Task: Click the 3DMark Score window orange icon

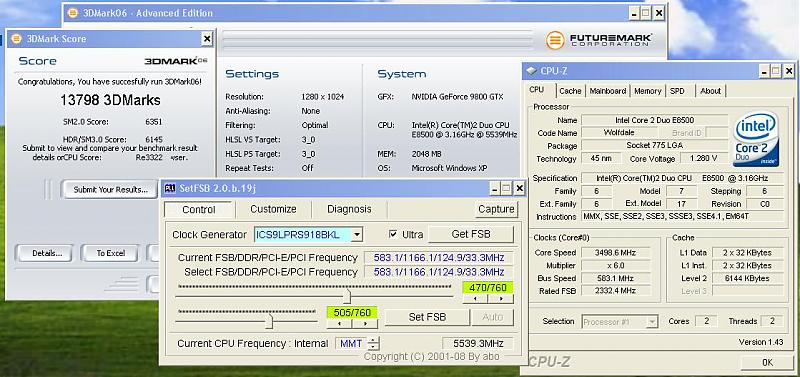Action: pos(17,39)
